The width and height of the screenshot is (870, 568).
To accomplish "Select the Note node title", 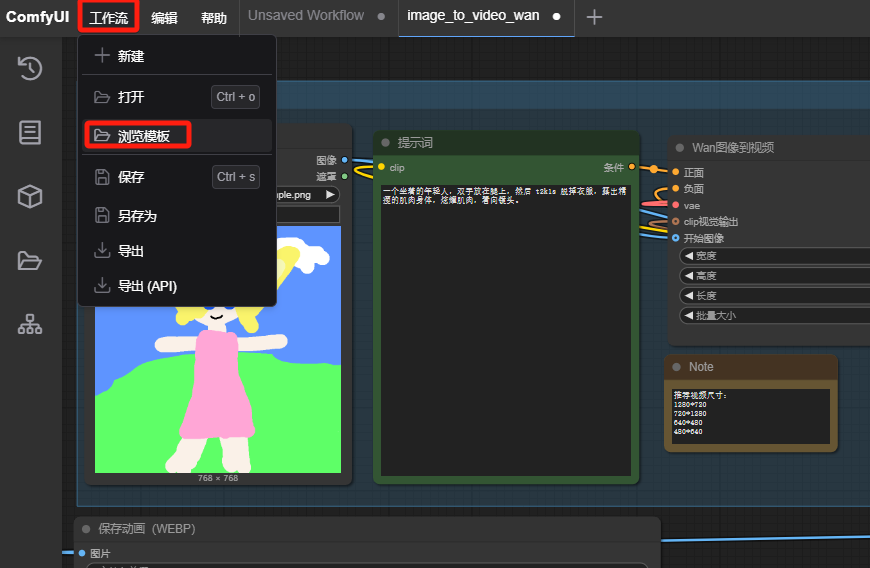I will click(x=701, y=367).
